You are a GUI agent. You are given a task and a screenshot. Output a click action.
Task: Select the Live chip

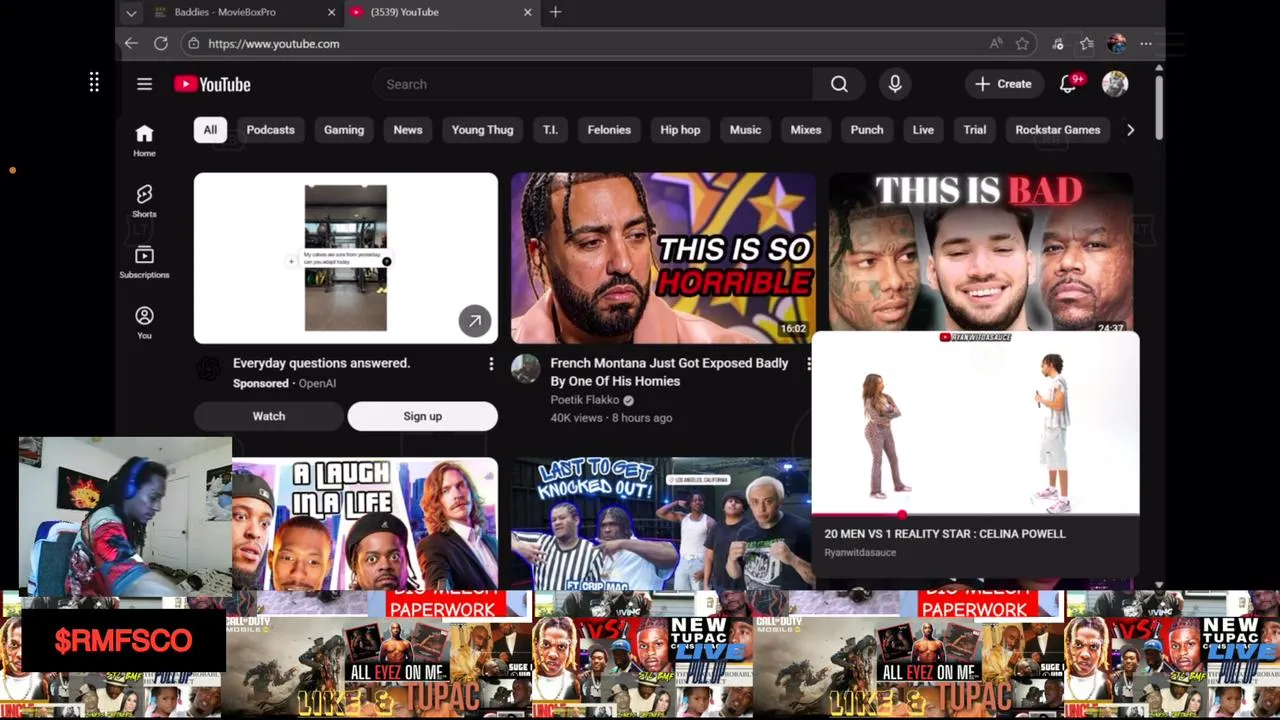click(923, 130)
